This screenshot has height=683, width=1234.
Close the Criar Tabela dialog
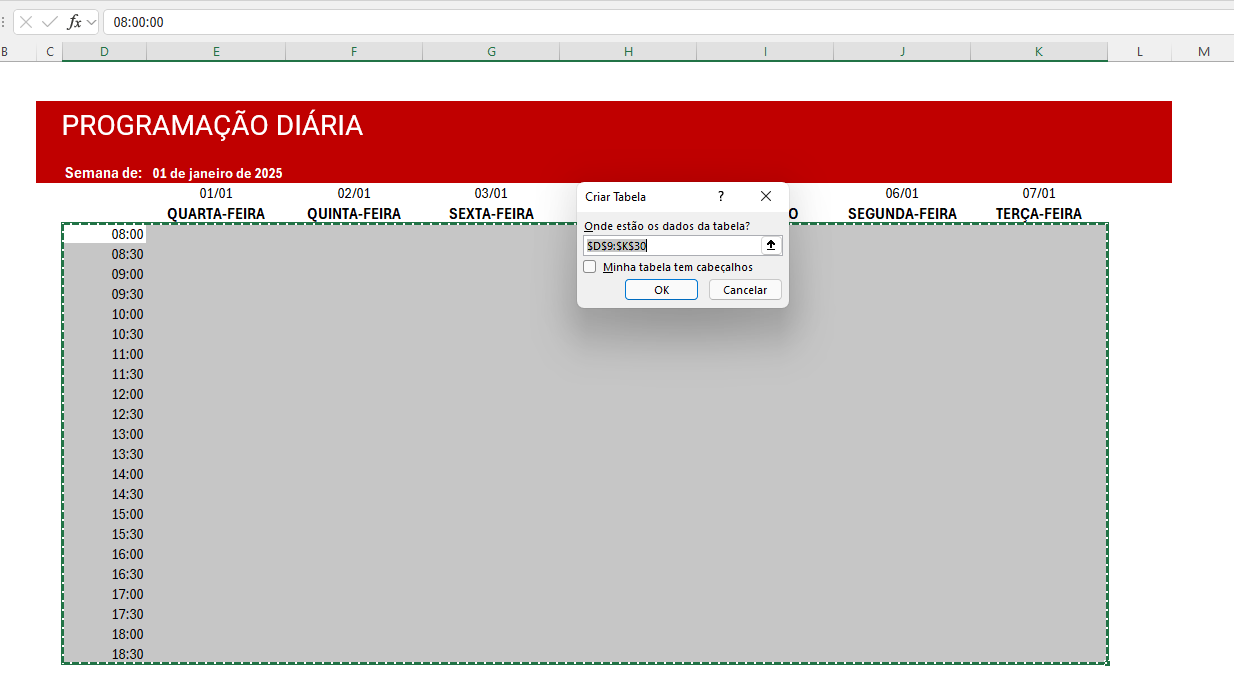coord(766,196)
